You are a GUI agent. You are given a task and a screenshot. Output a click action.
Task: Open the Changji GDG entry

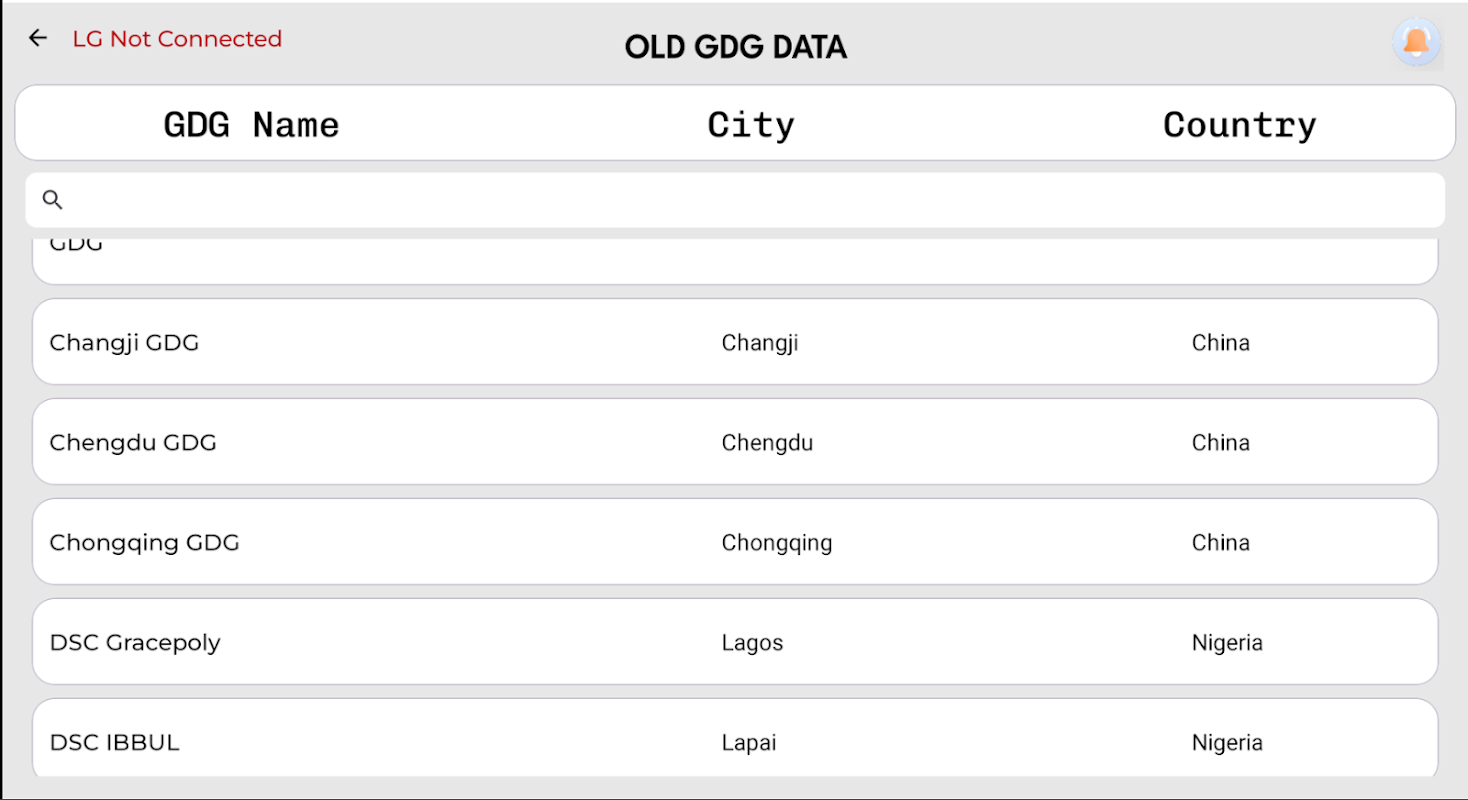pyautogui.click(x=125, y=343)
